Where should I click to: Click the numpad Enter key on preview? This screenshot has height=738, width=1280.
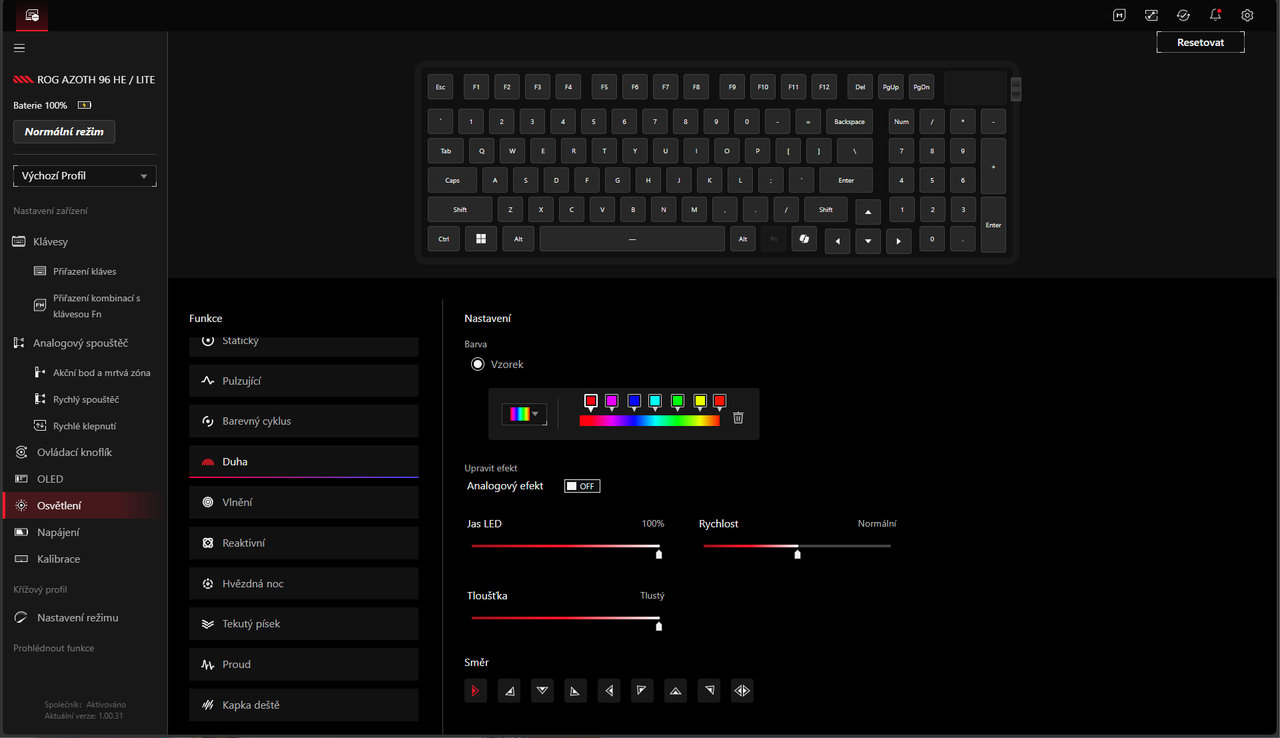[x=993, y=224]
